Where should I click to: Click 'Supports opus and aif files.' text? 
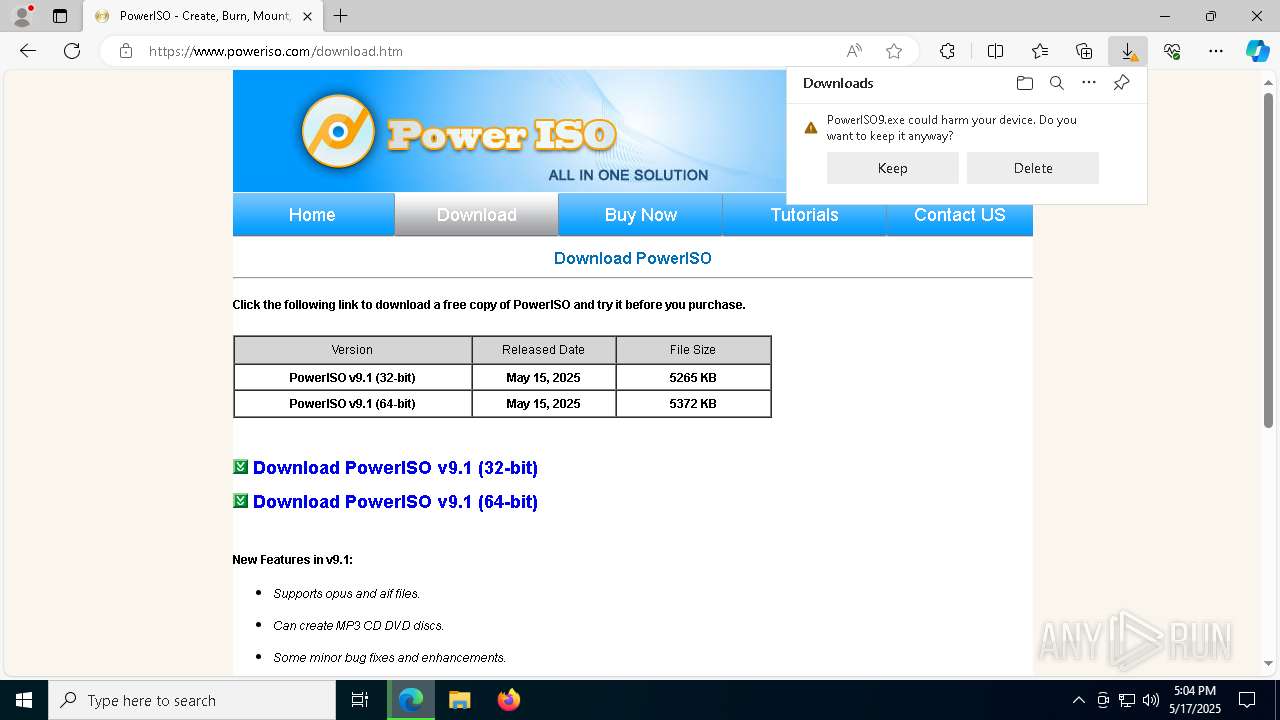point(346,593)
